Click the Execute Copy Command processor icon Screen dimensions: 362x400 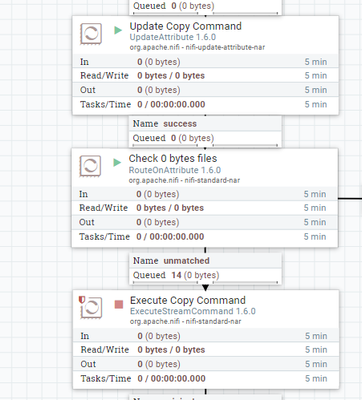click(x=92, y=308)
